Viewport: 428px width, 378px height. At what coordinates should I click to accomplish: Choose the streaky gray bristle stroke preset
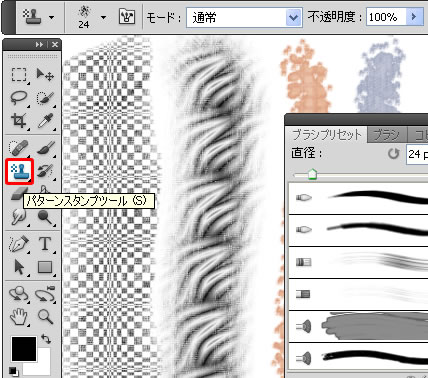tap(358, 262)
